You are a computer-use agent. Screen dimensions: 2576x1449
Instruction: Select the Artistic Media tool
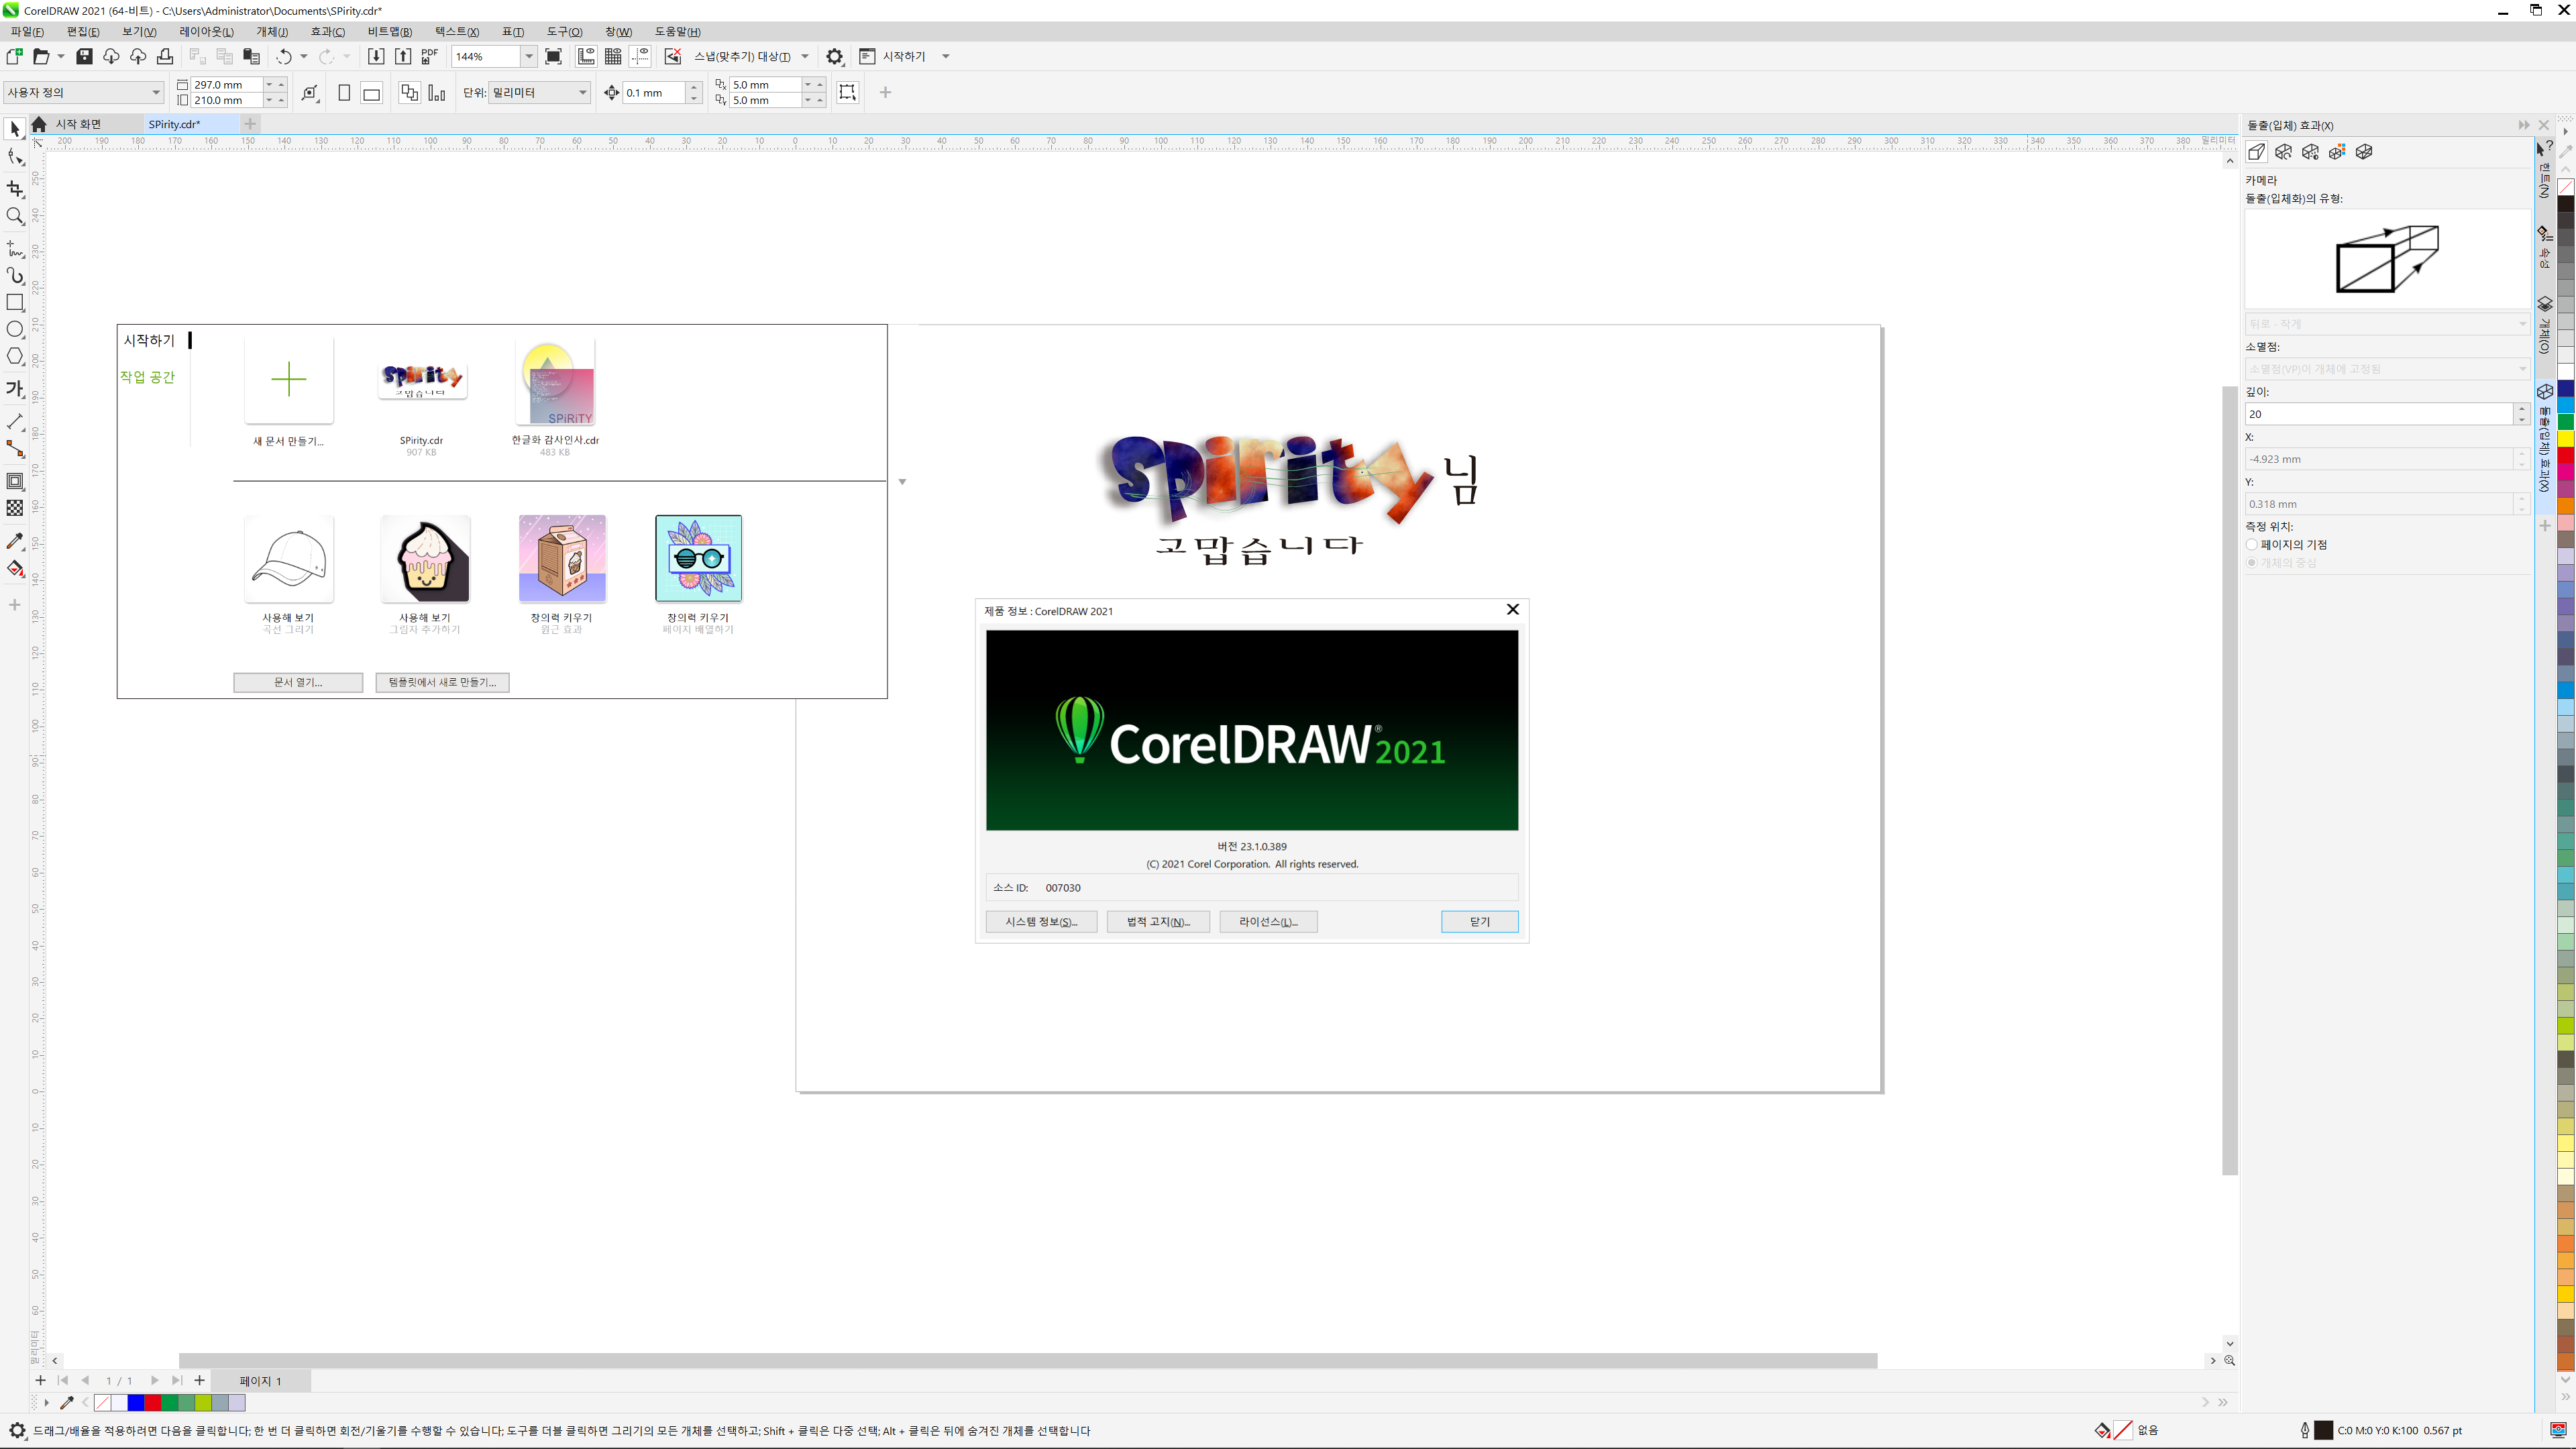[15, 275]
